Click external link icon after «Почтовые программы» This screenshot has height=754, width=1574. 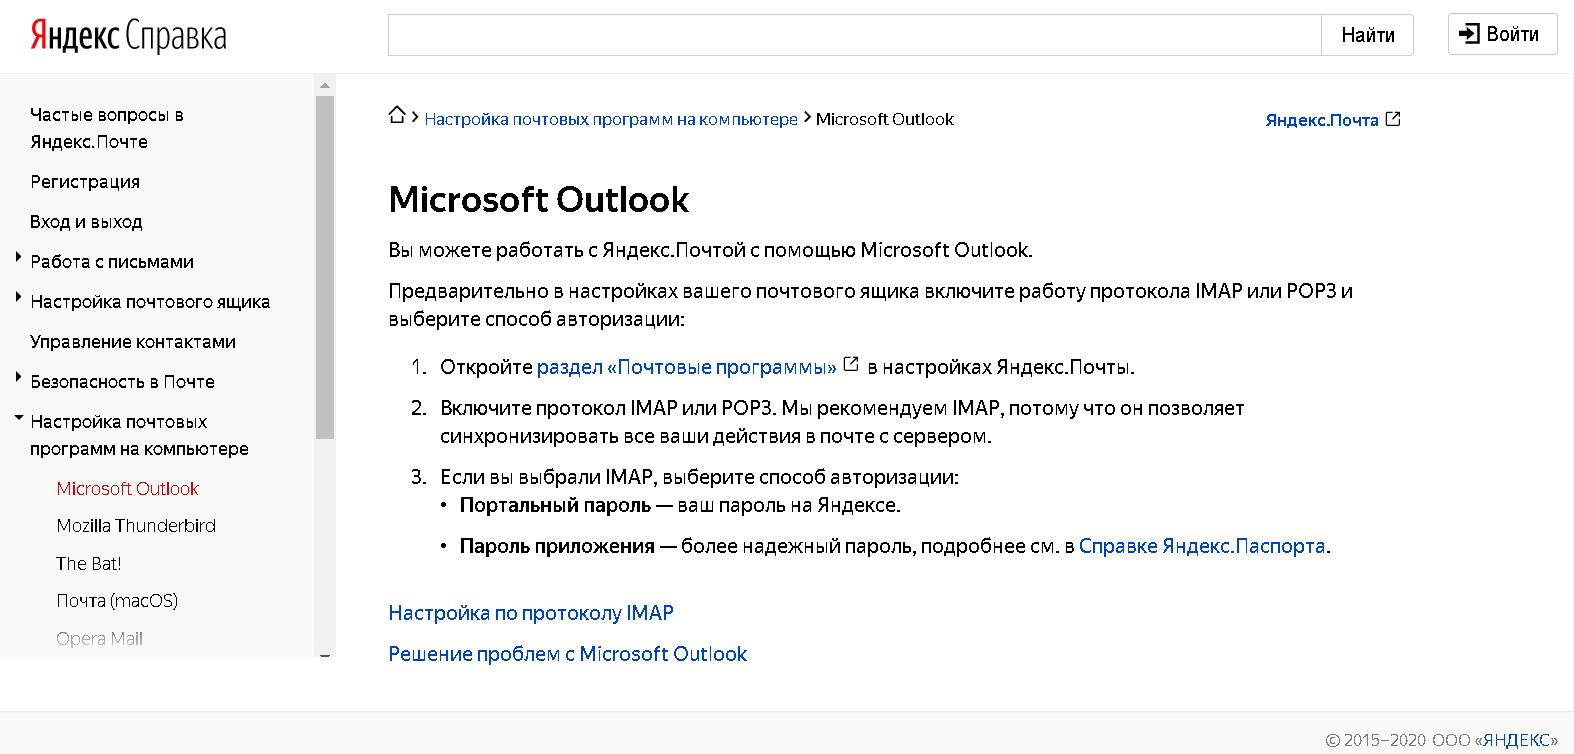pyautogui.click(x=851, y=365)
